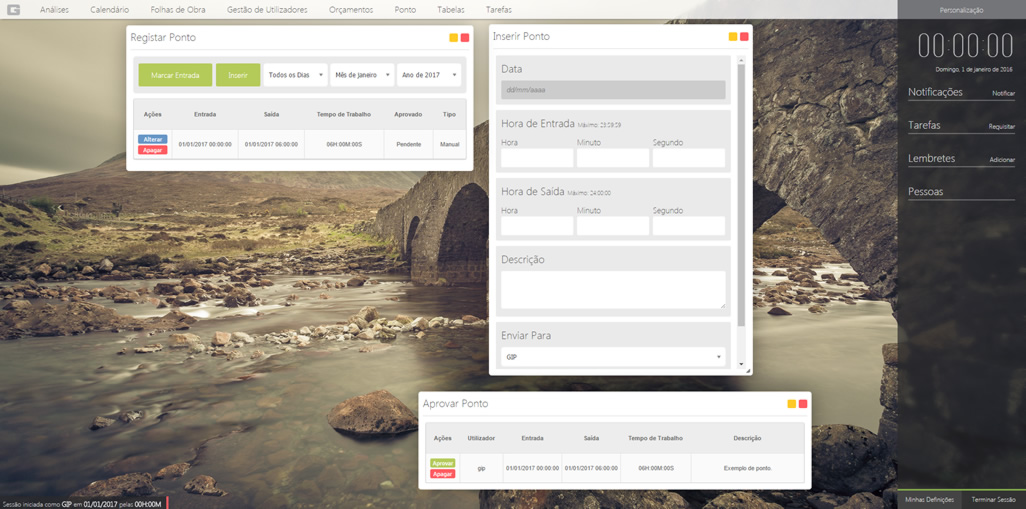Image resolution: width=1026 pixels, height=509 pixels.
Task: Click the Terminar Sessão link
Action: [993, 500]
